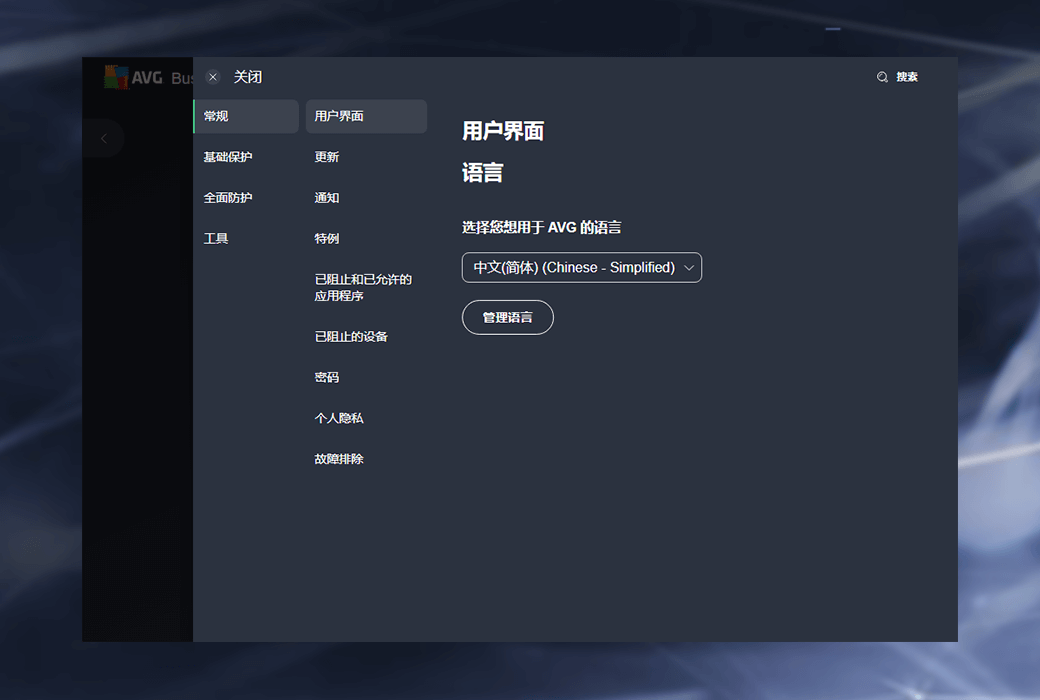Screen dimensions: 1040x700
Task: Click the magnifier search icon
Action: point(882,77)
